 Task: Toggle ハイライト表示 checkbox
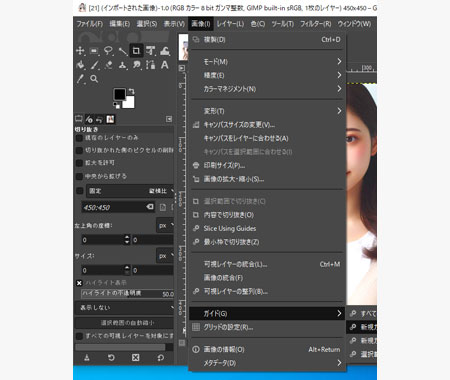click(x=79, y=283)
